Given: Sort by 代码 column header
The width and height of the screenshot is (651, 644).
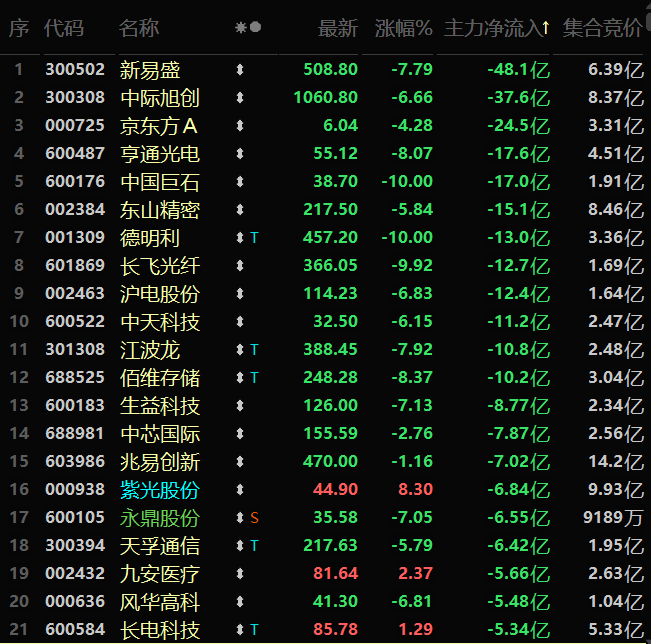Looking at the screenshot, I should [x=64, y=28].
